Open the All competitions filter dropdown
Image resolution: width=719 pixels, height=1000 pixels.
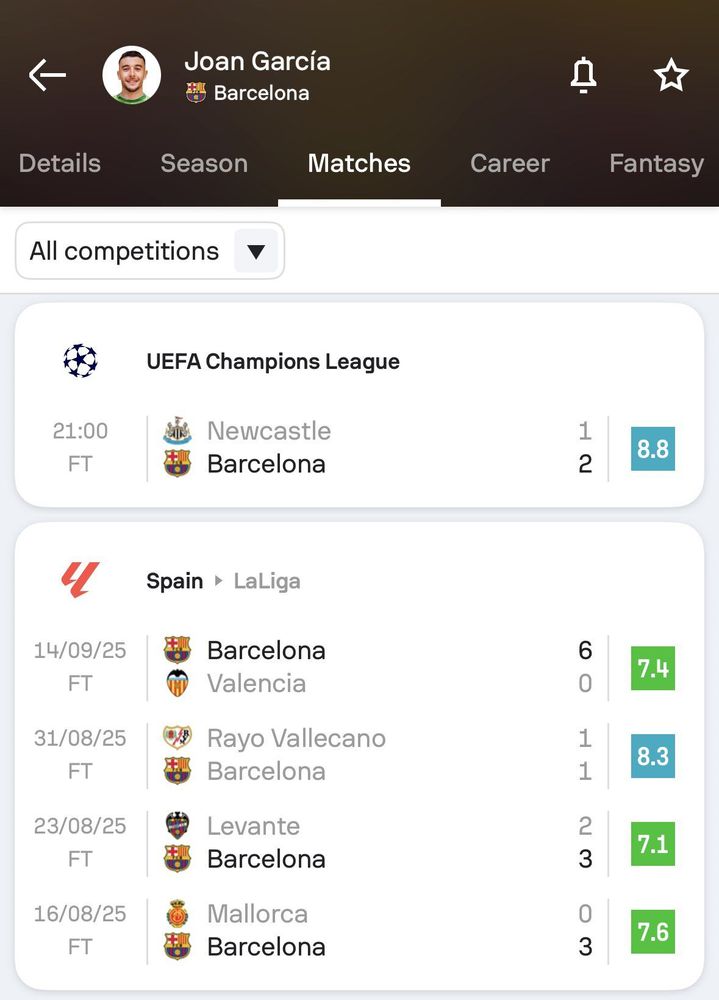pos(149,251)
